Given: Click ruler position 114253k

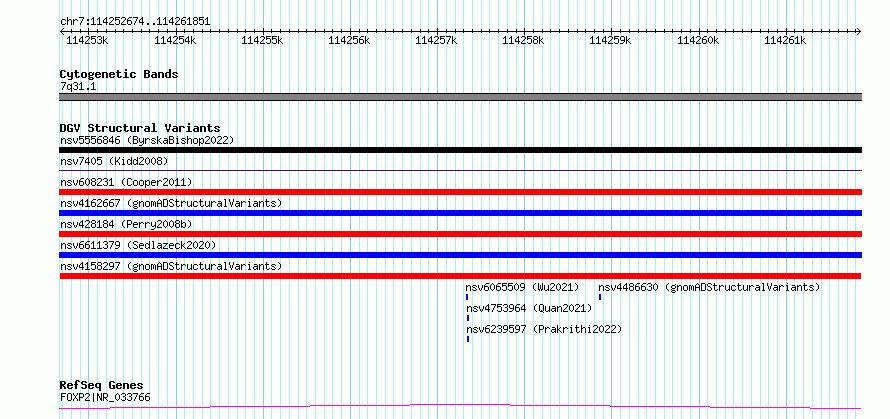Looking at the screenshot, I should (87, 41).
